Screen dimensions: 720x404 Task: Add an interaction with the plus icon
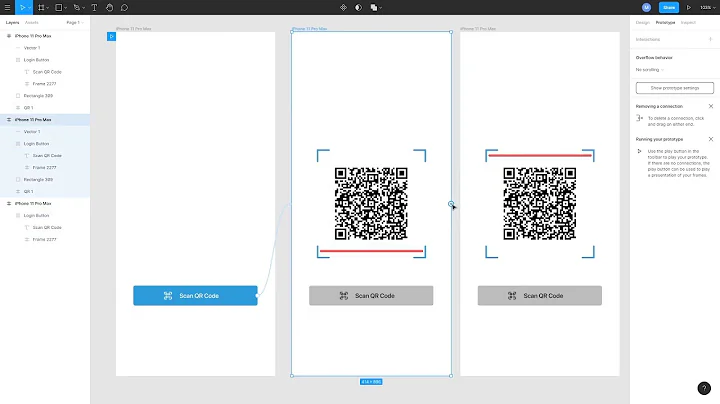710,39
